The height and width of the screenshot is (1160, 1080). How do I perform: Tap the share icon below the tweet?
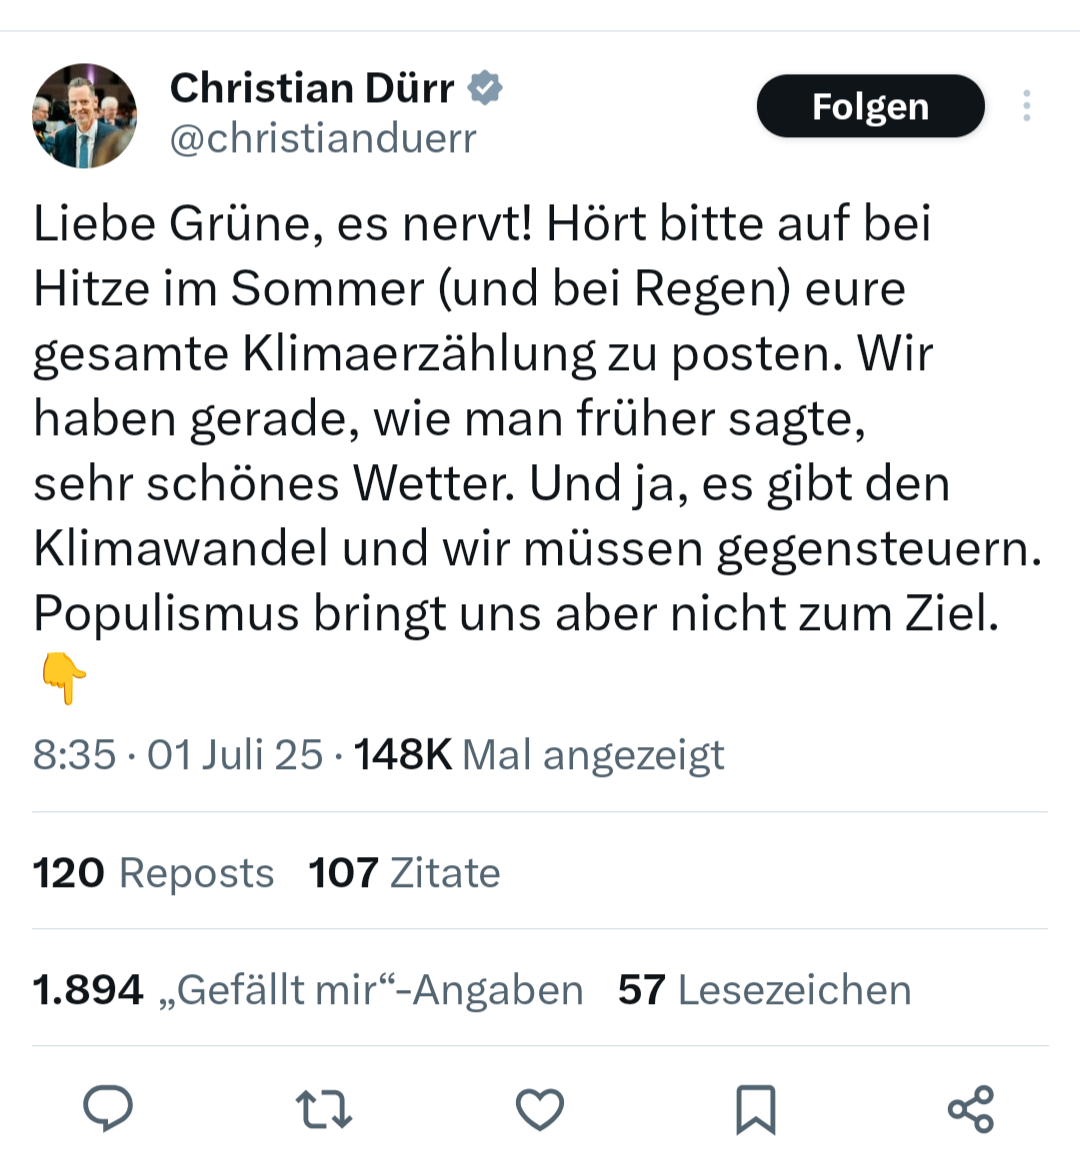click(970, 1109)
